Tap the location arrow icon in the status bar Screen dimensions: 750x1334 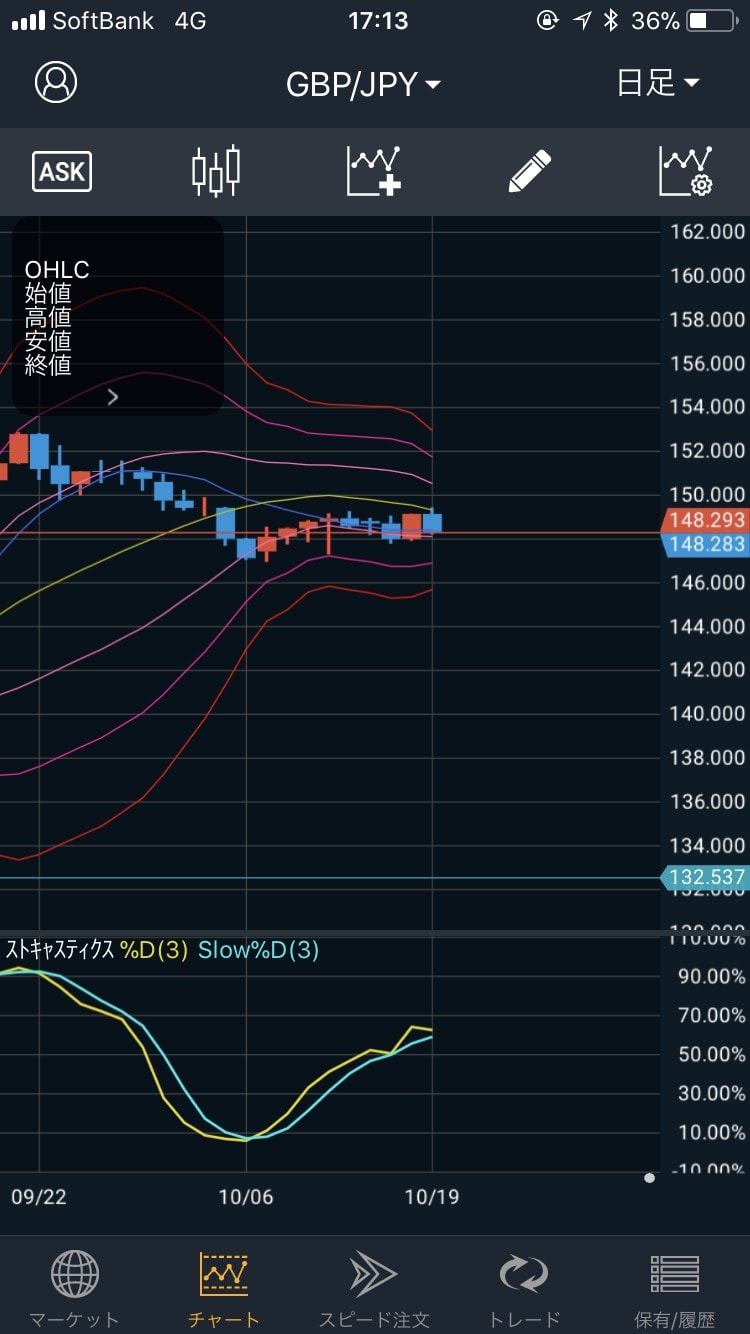[582, 20]
